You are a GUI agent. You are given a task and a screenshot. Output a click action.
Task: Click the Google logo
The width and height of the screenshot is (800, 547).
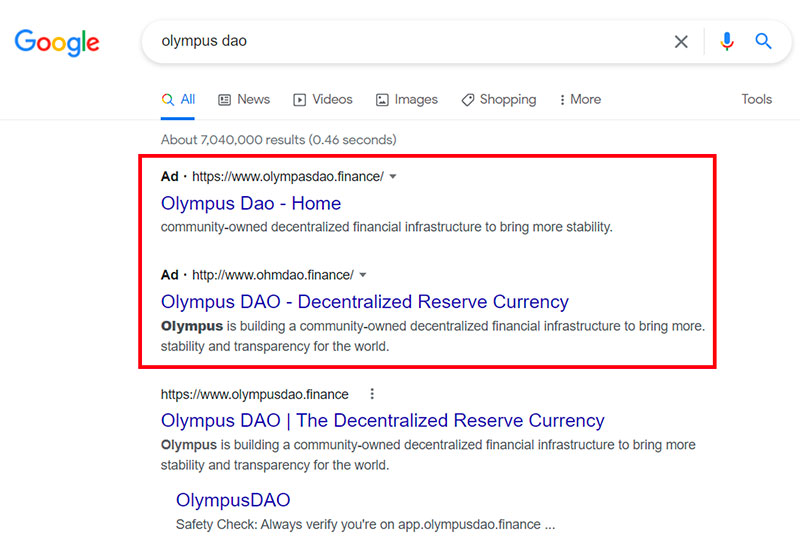[57, 42]
